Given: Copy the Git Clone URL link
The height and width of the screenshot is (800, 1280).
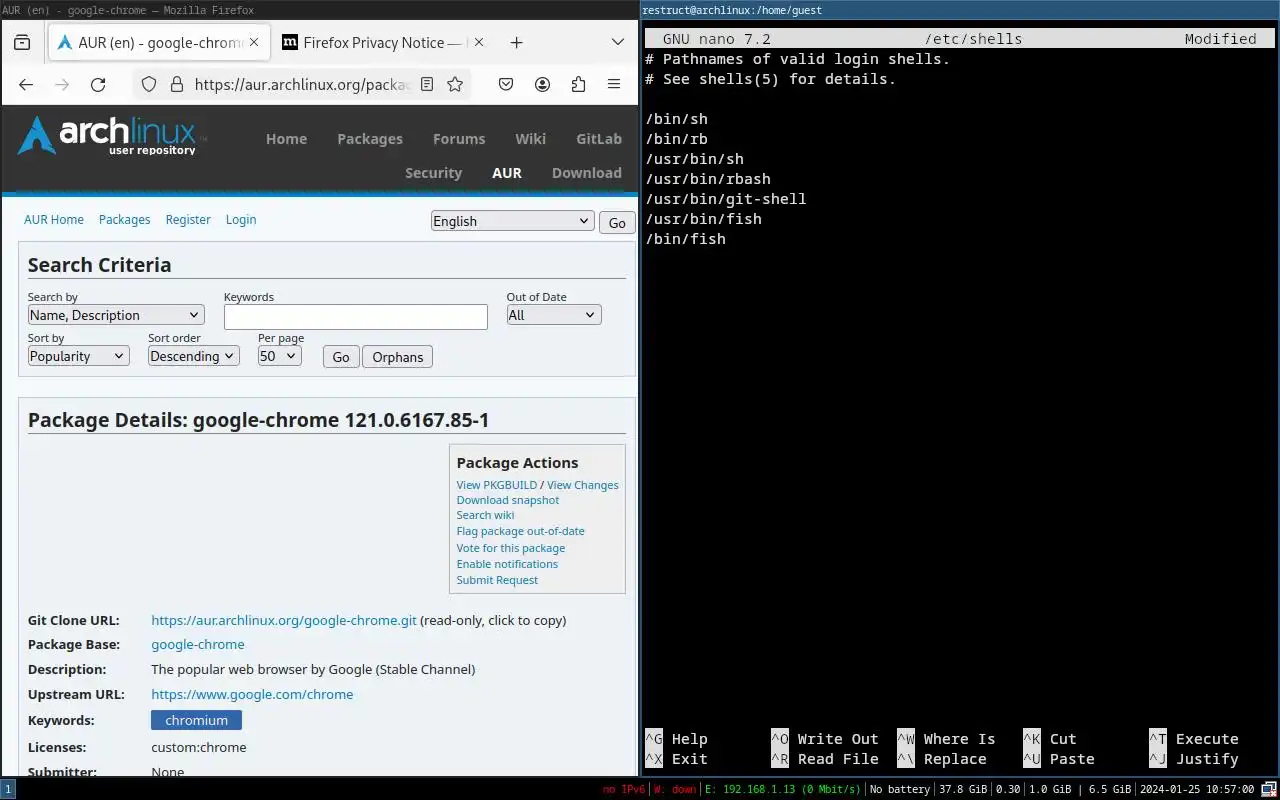Looking at the screenshot, I should click(x=284, y=620).
